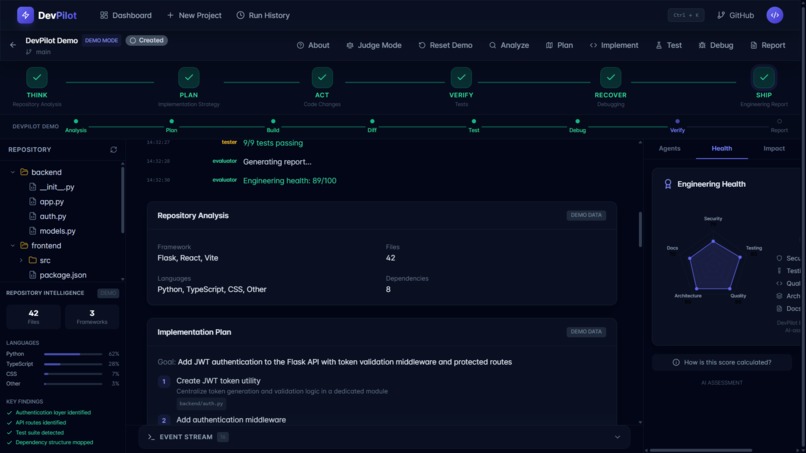Screen dimensions: 806x453
Task: Run the Debug action
Action: [716, 45]
